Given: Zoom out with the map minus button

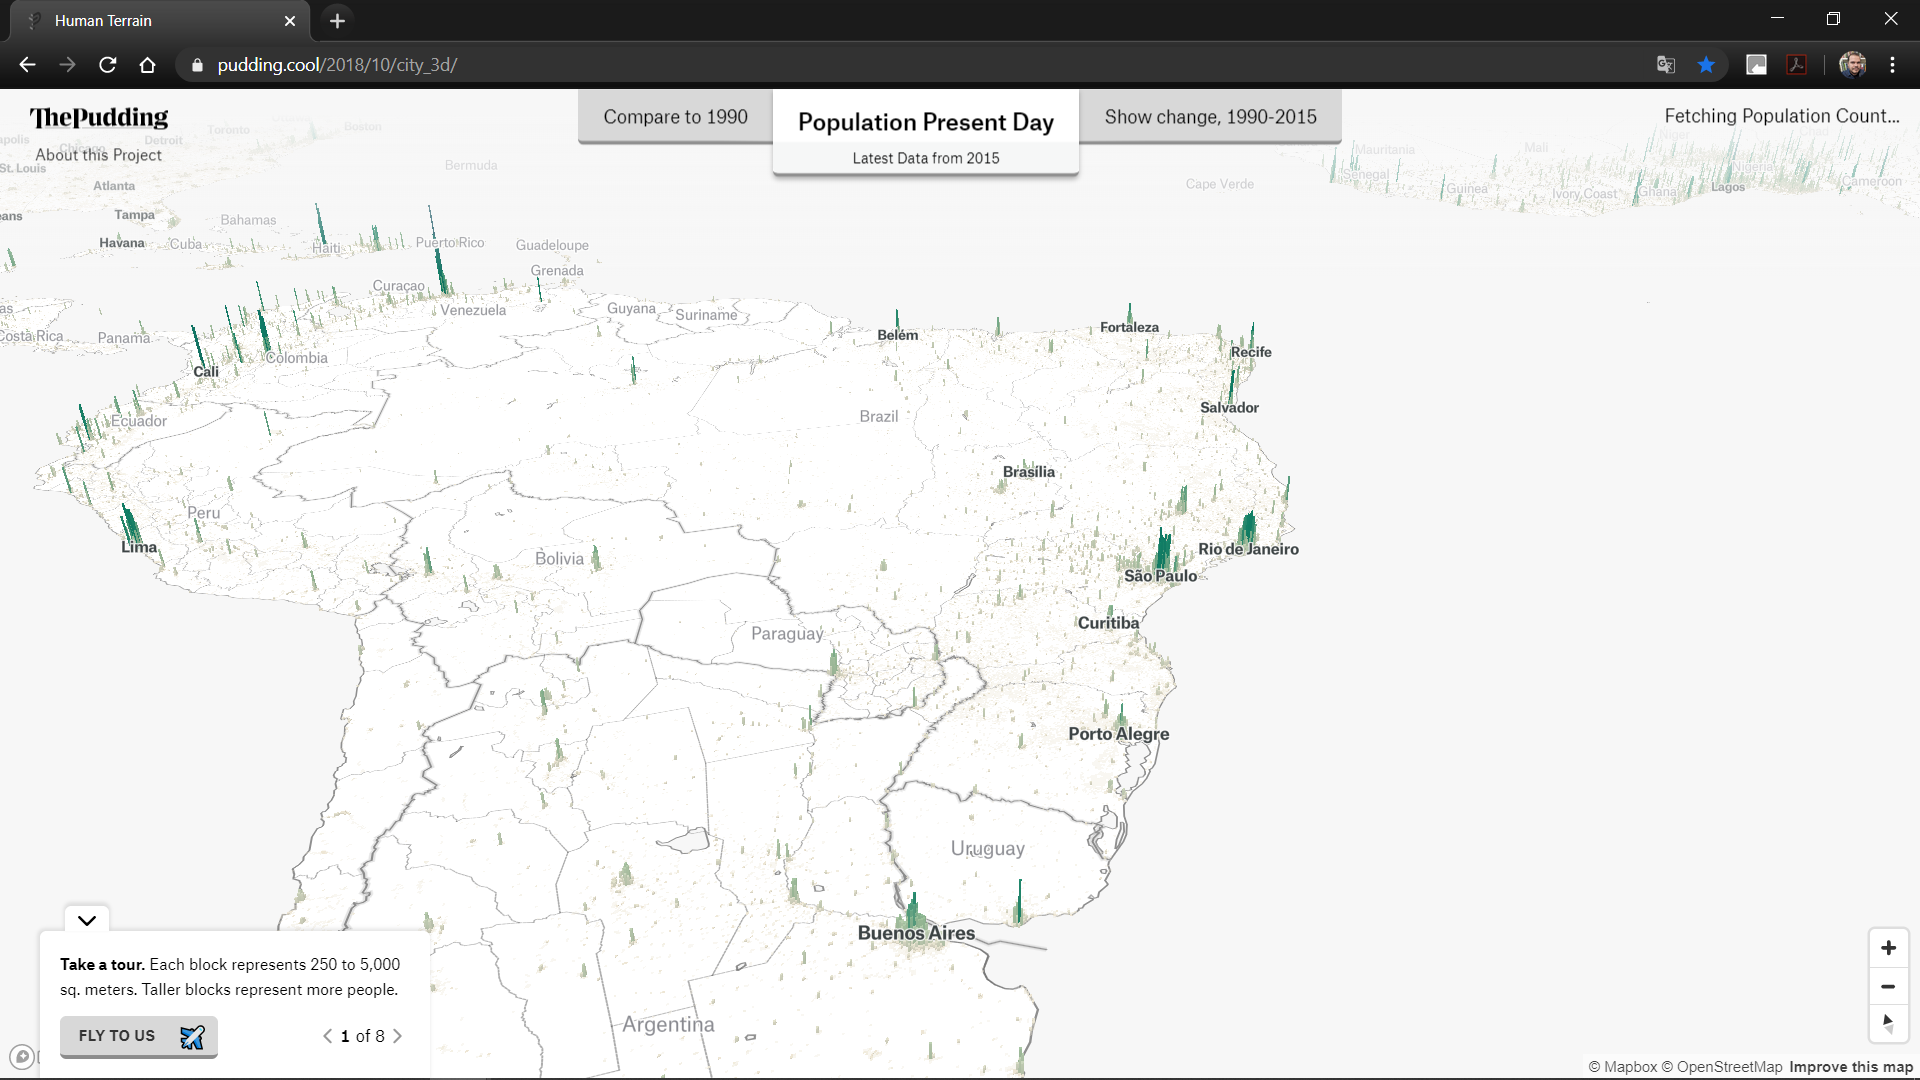Looking at the screenshot, I should (1888, 987).
